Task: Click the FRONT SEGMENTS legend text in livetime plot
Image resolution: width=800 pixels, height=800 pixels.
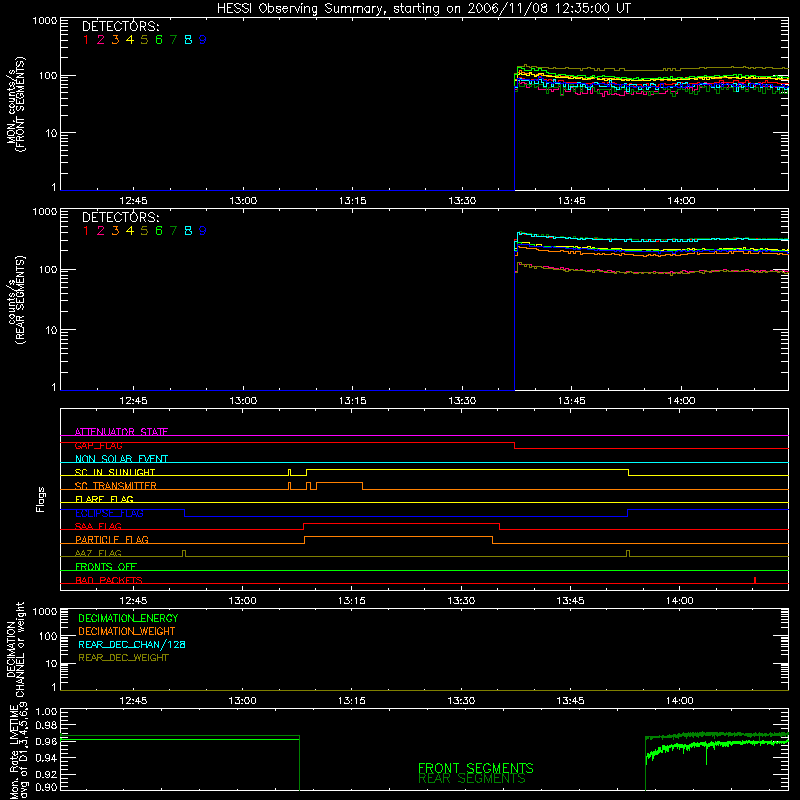Action: [476, 768]
